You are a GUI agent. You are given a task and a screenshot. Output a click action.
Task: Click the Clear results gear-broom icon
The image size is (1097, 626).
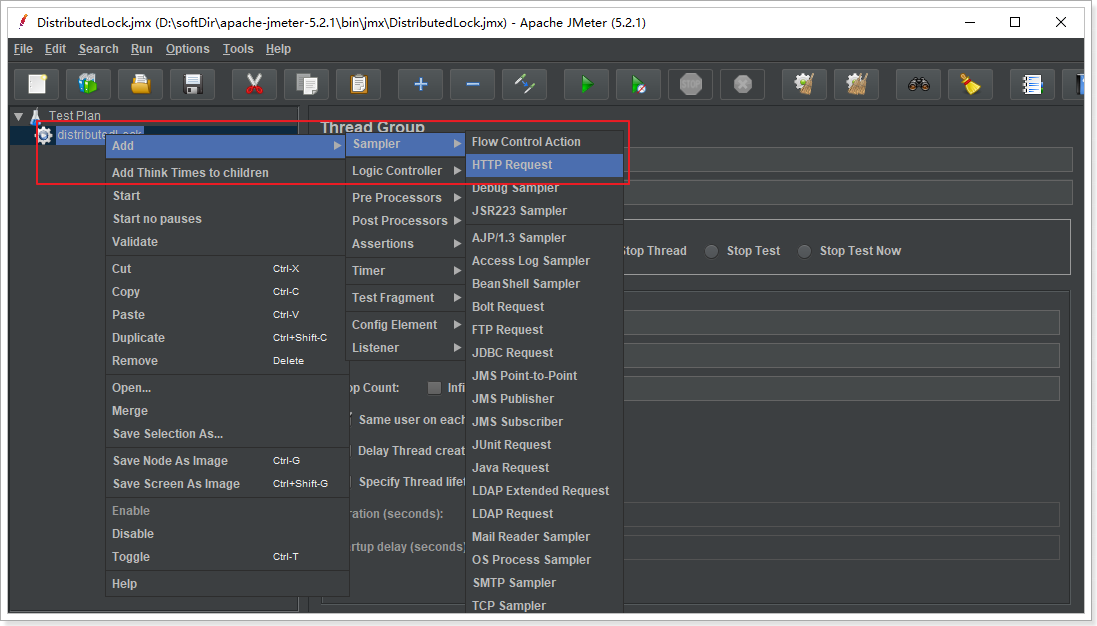tap(805, 85)
